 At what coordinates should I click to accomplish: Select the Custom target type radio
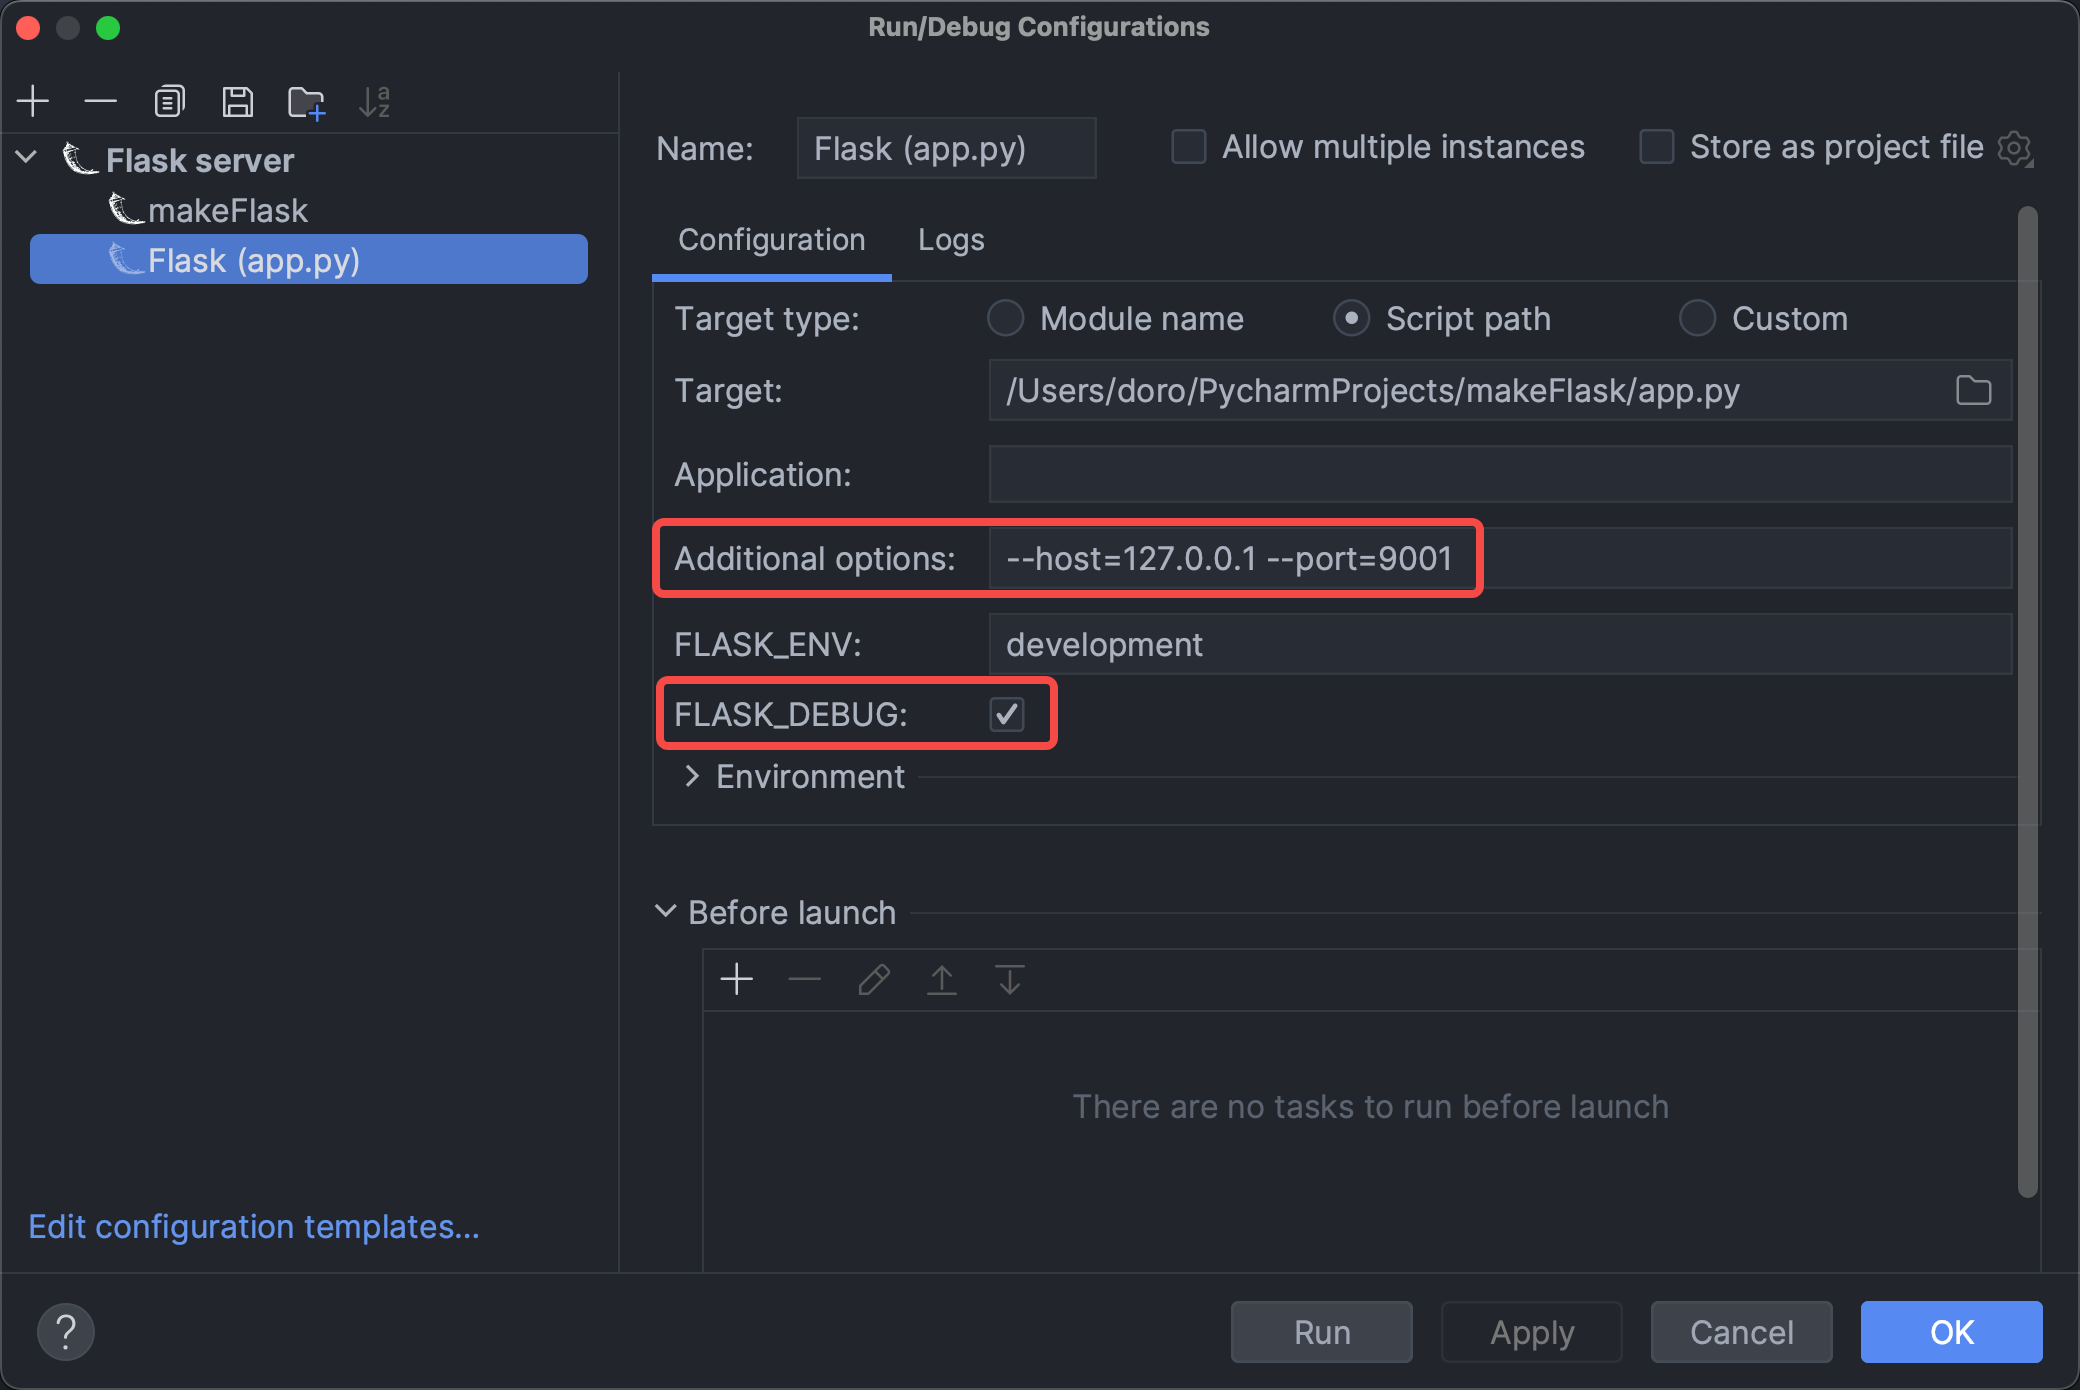point(1697,318)
